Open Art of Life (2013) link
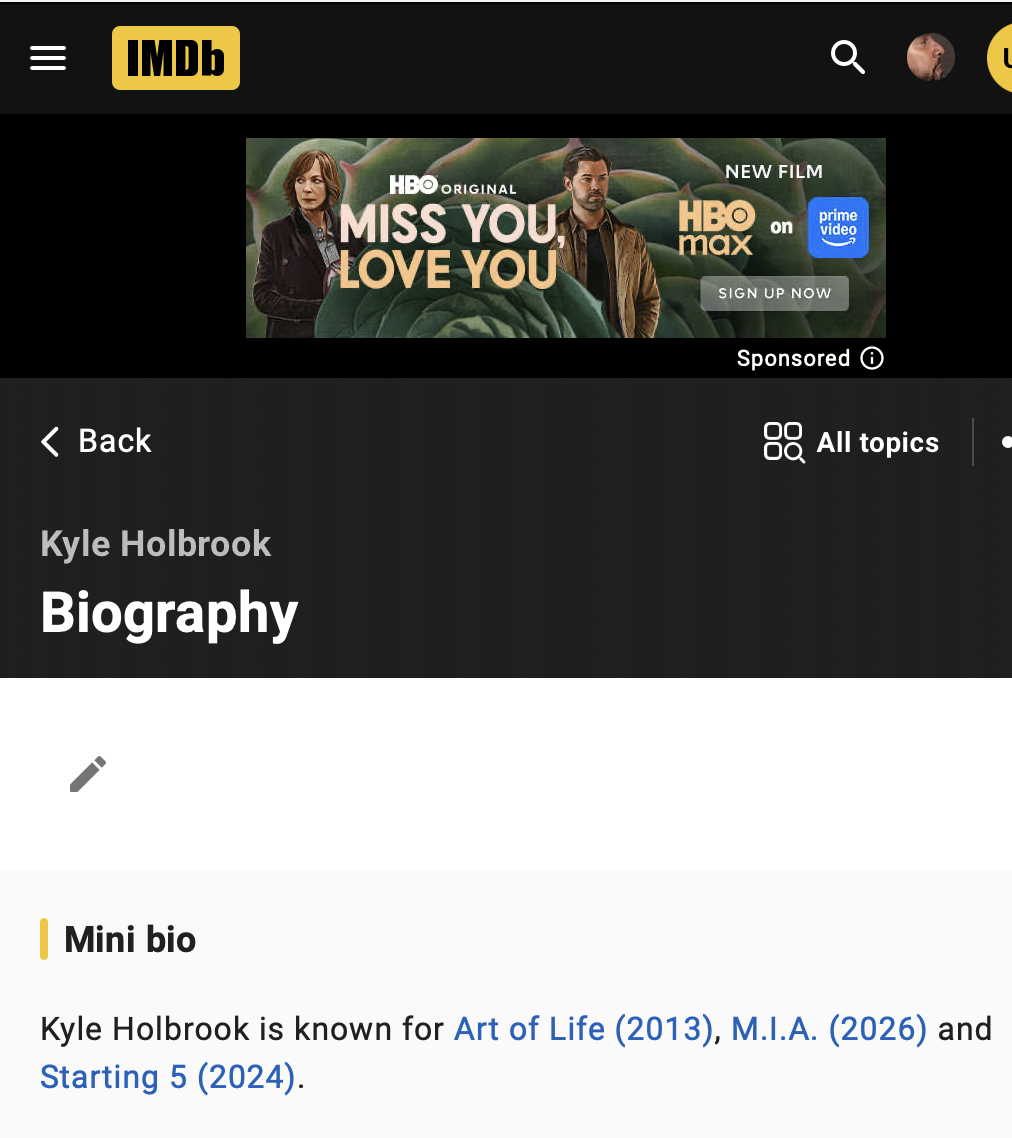This screenshot has width=1012, height=1138. point(584,1028)
